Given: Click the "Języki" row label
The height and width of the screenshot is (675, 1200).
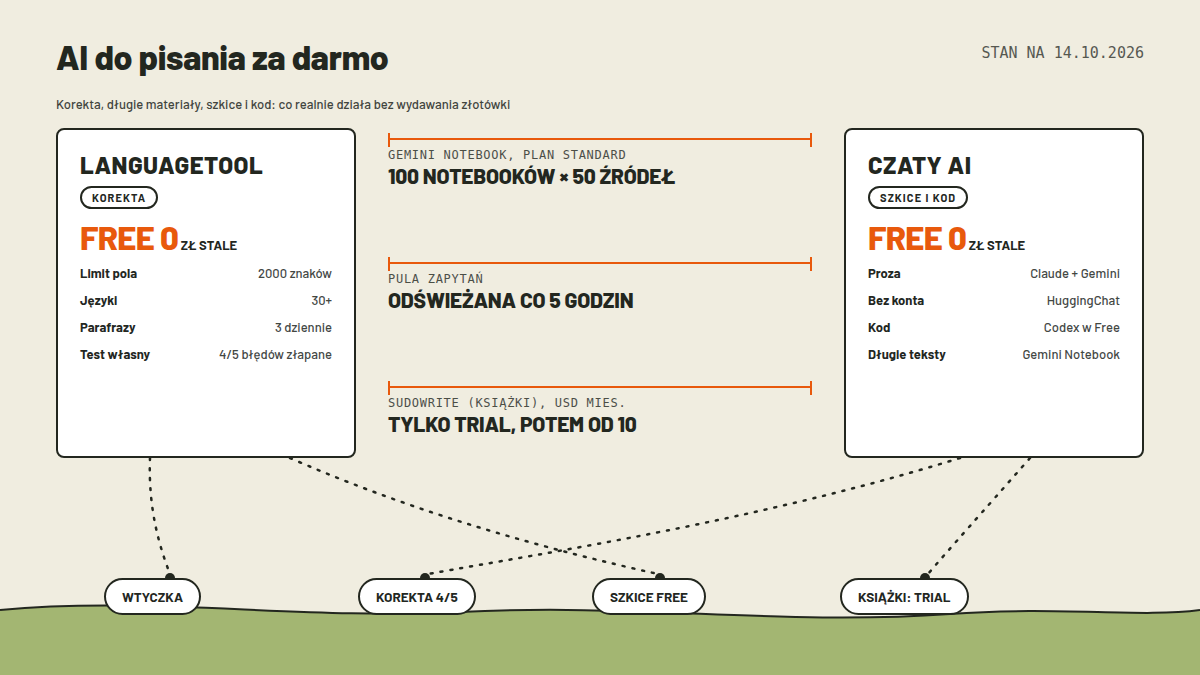Looking at the screenshot, I should [99, 300].
